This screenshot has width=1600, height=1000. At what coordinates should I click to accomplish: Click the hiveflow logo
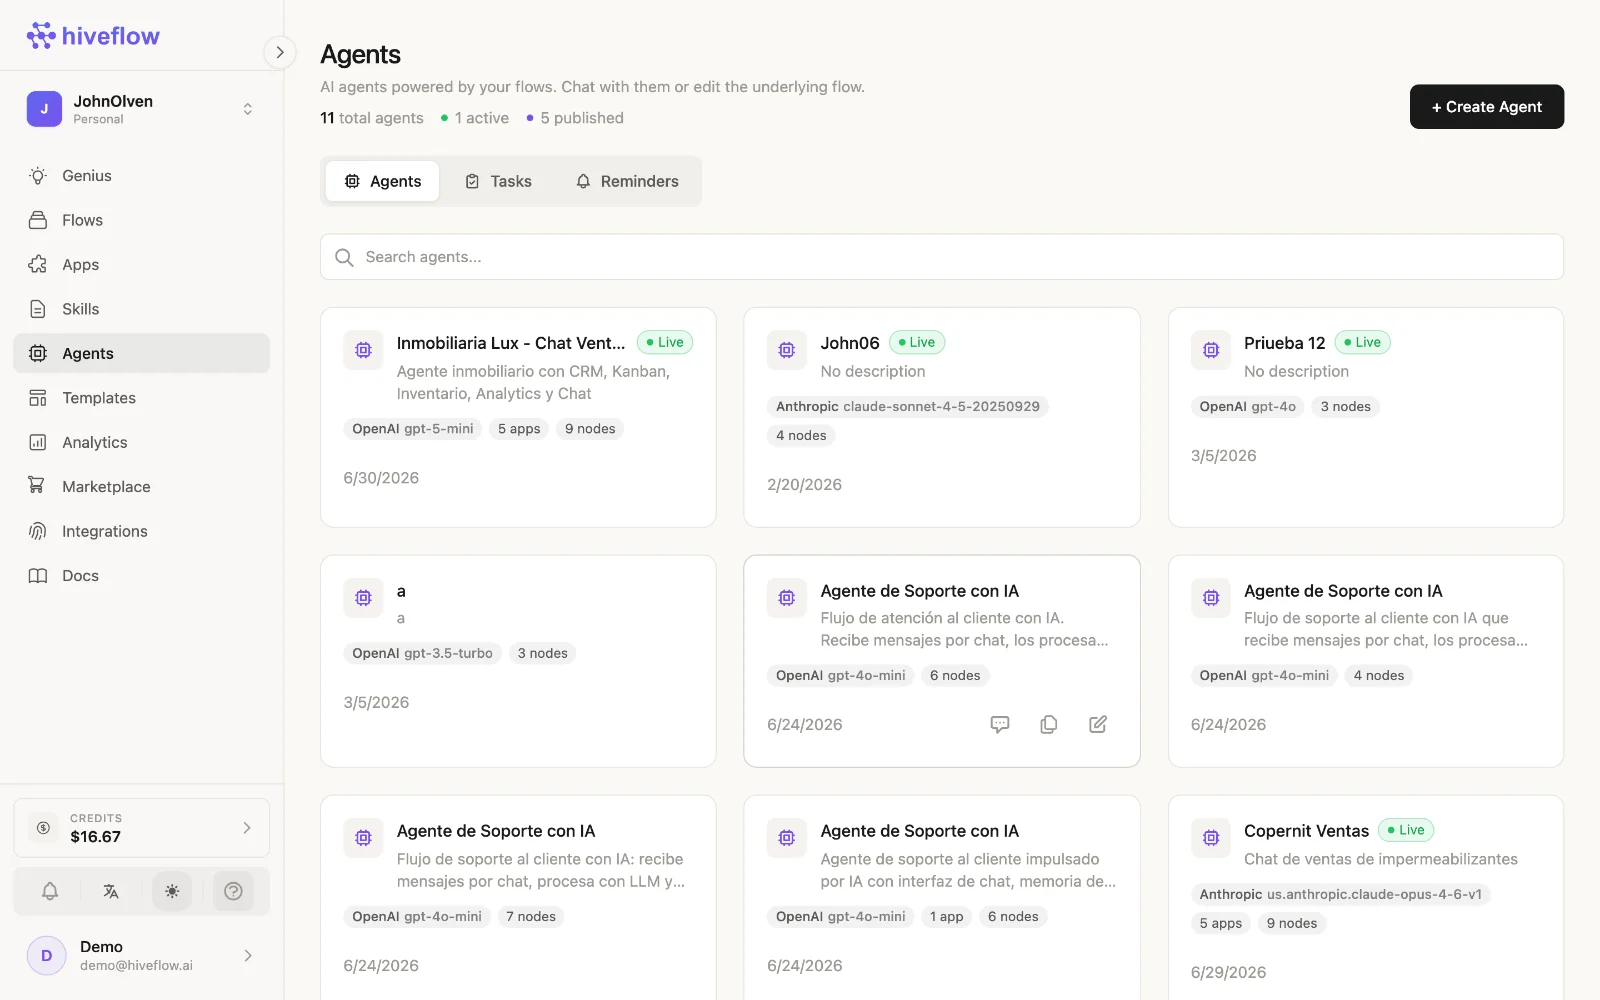pos(93,36)
